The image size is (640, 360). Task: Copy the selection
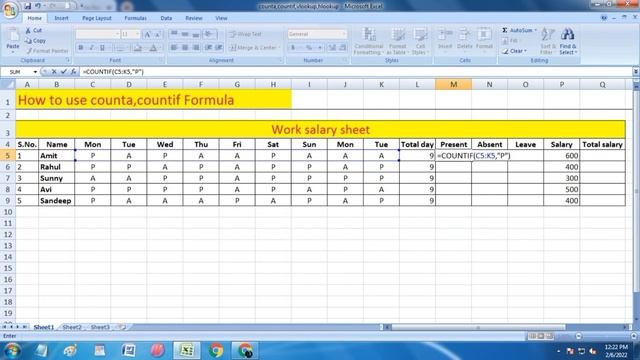coord(36,40)
